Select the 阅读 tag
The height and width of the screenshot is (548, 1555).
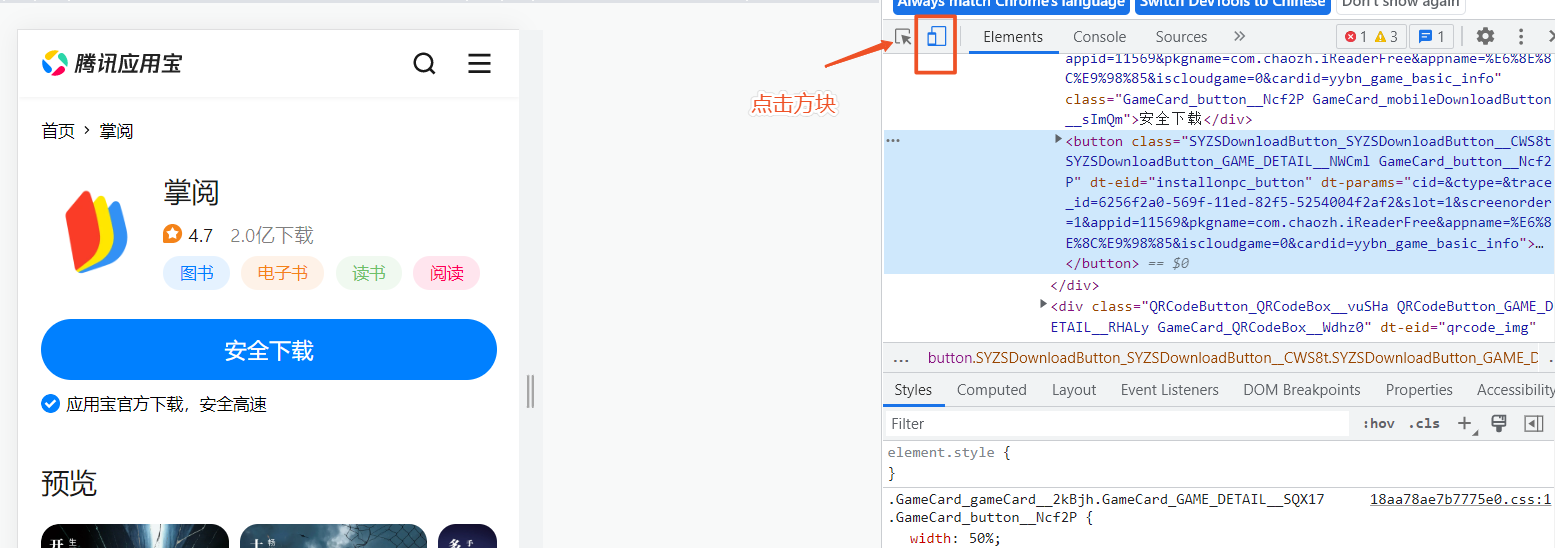(x=446, y=273)
